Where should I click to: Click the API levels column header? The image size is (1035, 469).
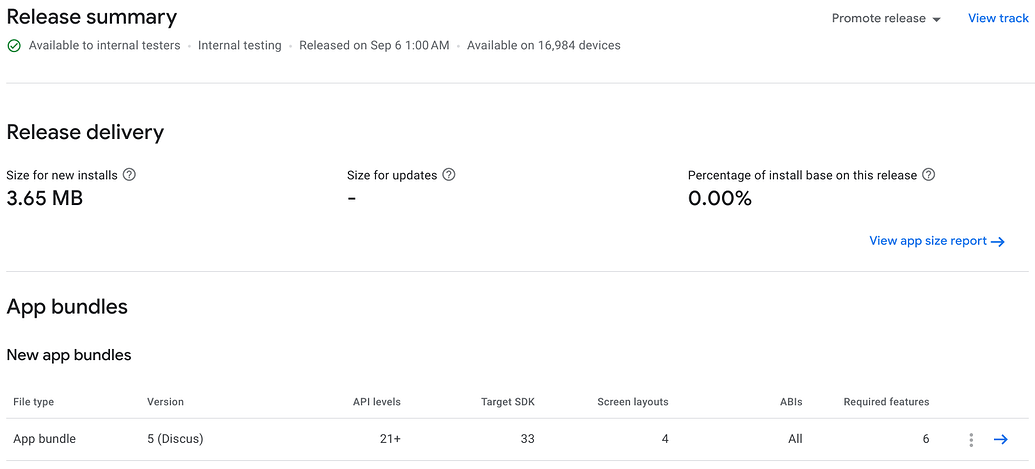(x=377, y=402)
